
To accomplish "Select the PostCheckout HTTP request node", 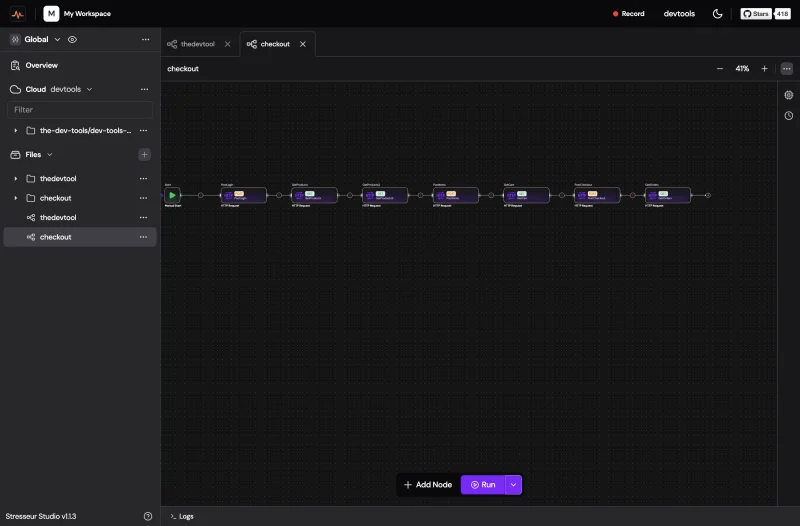I will click(597, 195).
